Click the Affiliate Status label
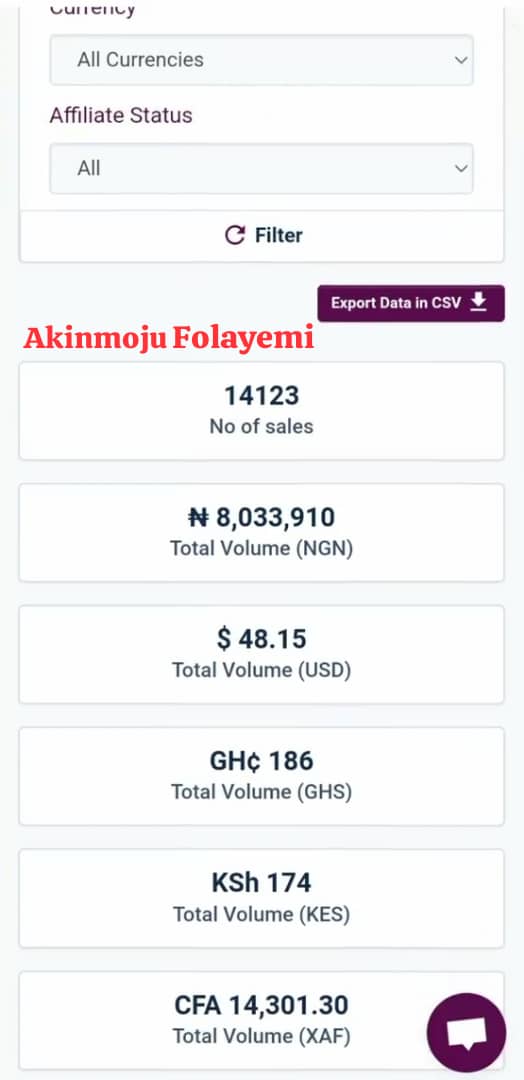The width and height of the screenshot is (524, 1080). [121, 115]
